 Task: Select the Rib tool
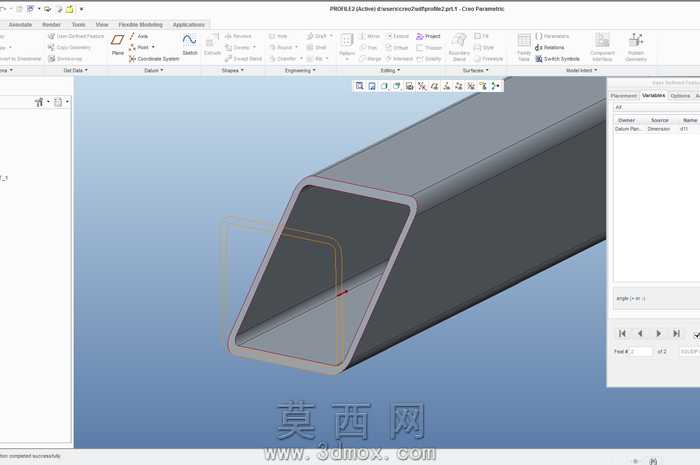click(315, 59)
